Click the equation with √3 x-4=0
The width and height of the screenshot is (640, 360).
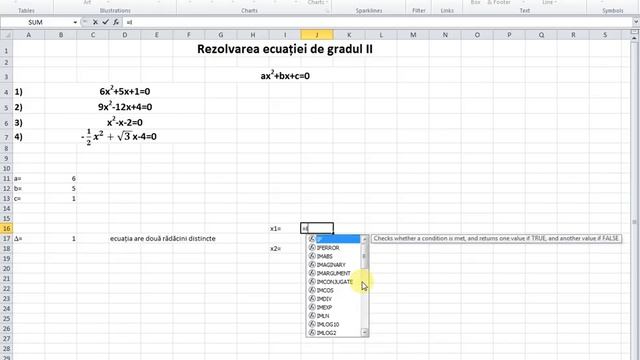pyautogui.click(x=119, y=137)
